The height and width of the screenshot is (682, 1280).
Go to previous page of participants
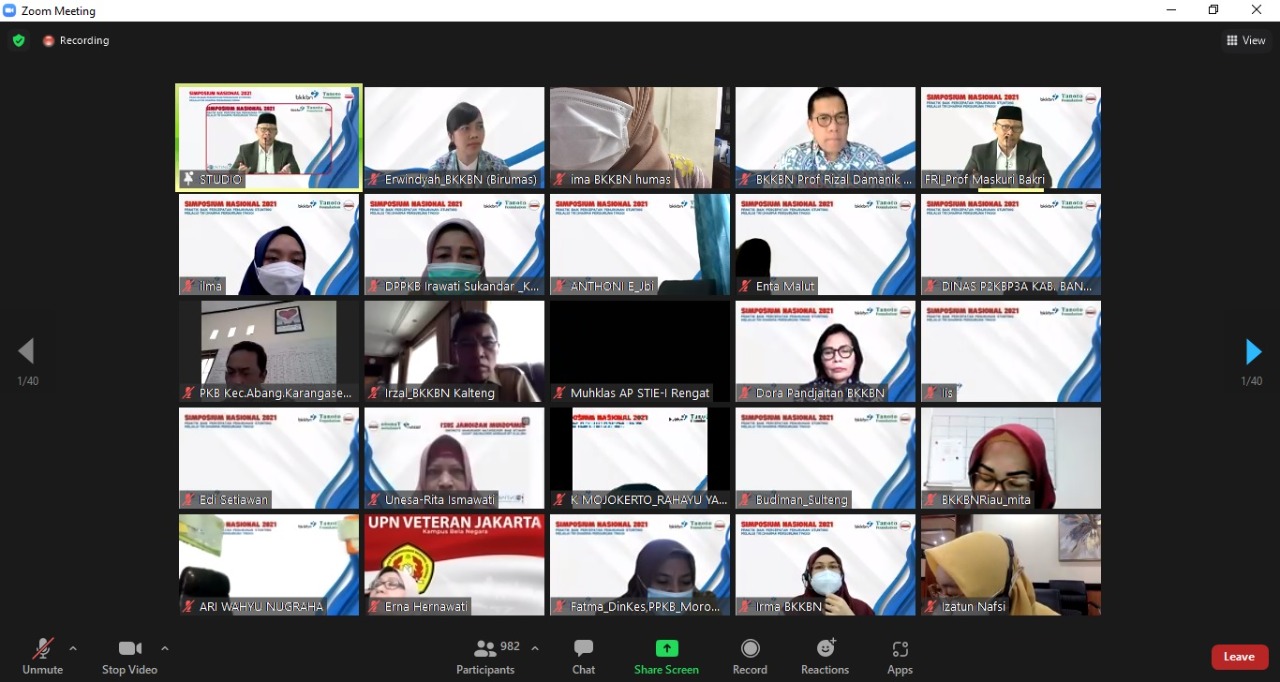(x=26, y=351)
